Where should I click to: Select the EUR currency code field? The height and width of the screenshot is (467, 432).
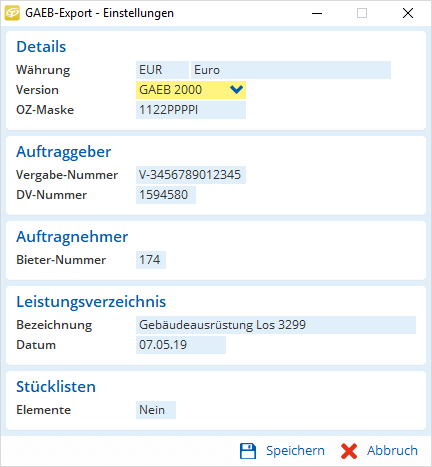162,70
